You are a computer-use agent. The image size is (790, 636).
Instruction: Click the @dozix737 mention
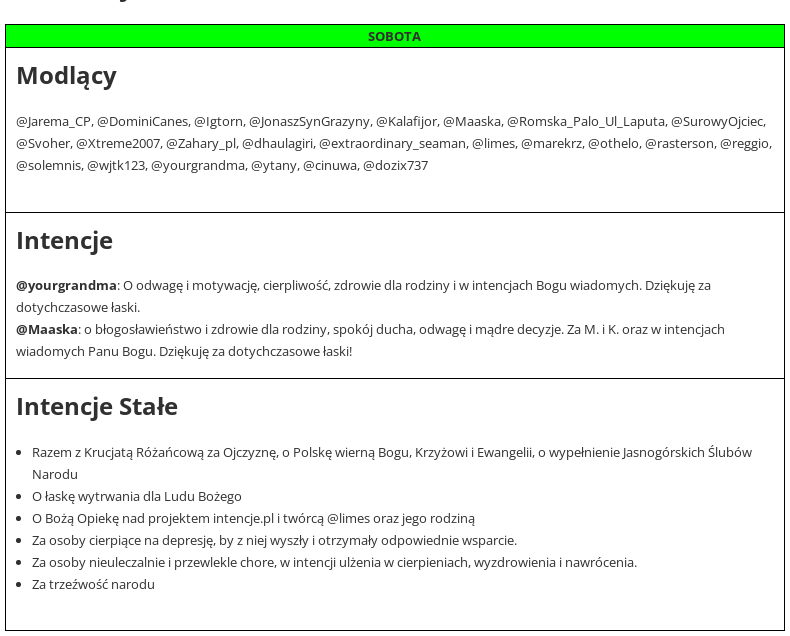[x=395, y=165]
